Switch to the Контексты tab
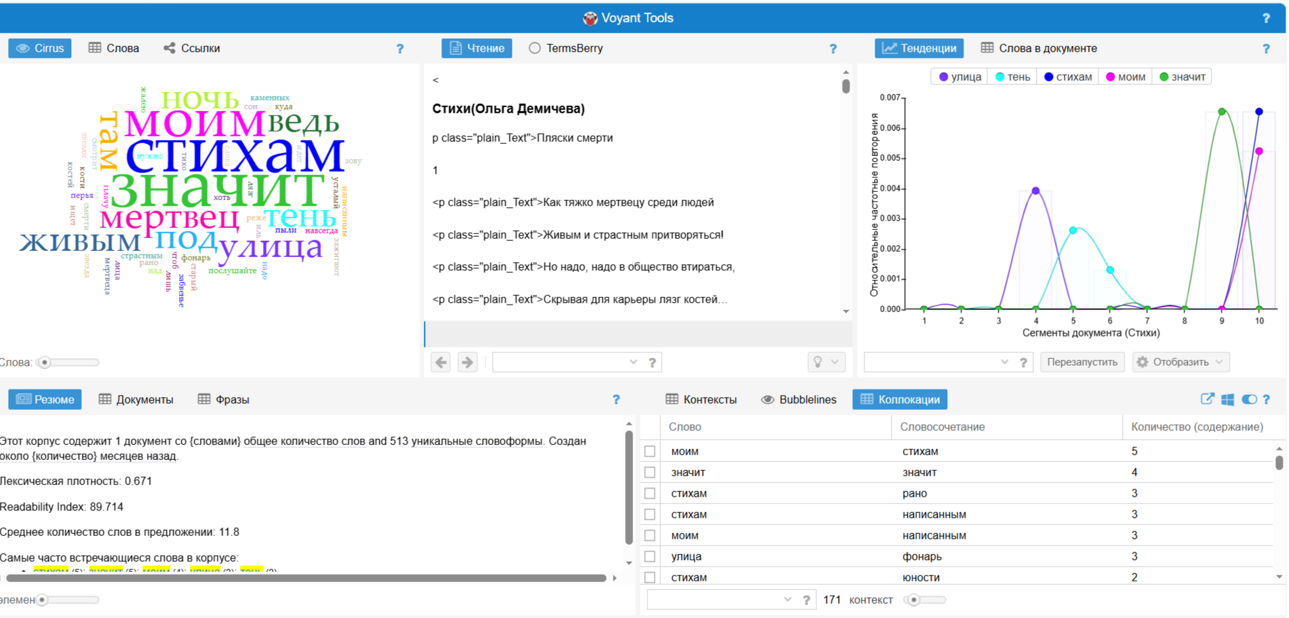 click(700, 399)
